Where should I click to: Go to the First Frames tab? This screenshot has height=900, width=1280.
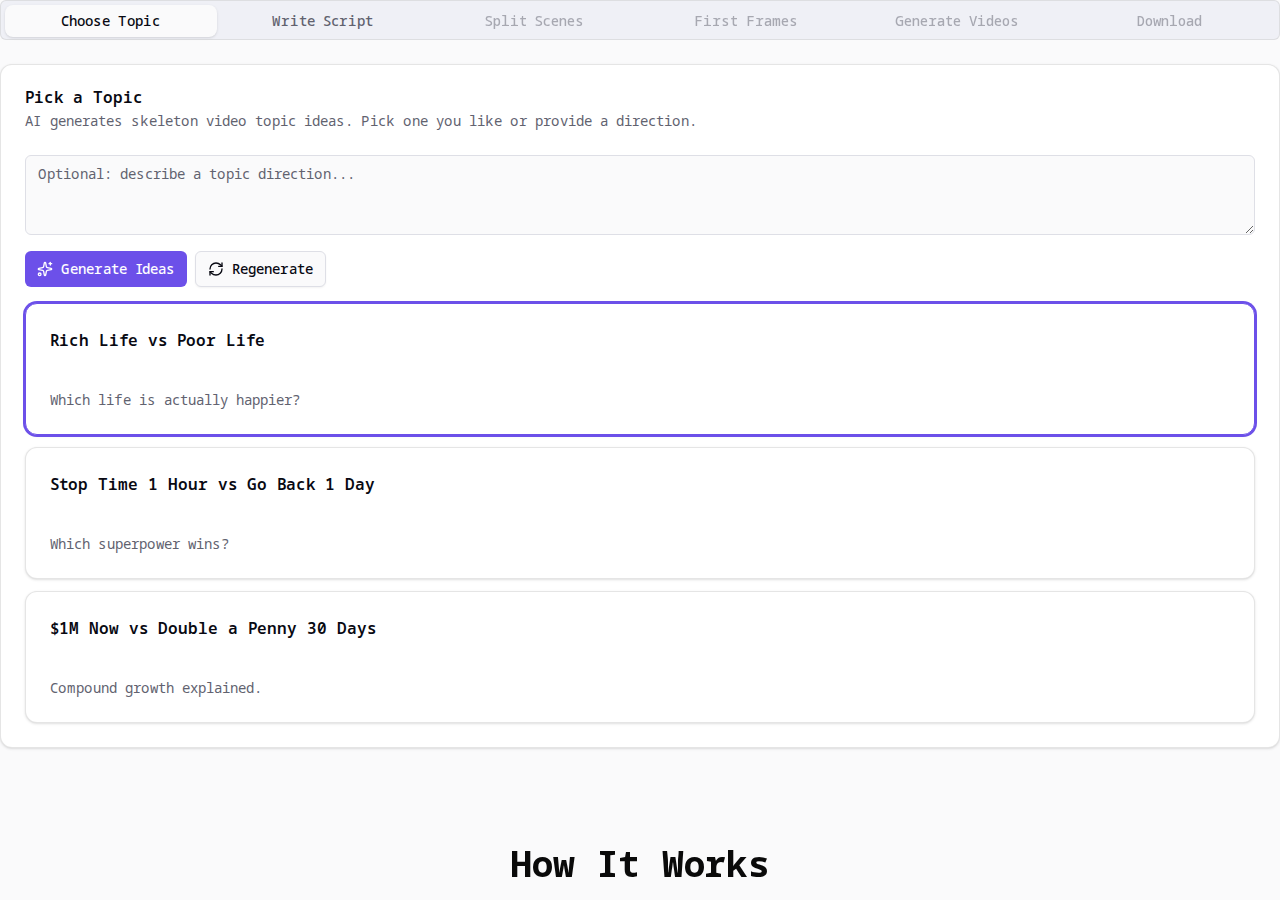pos(745,21)
